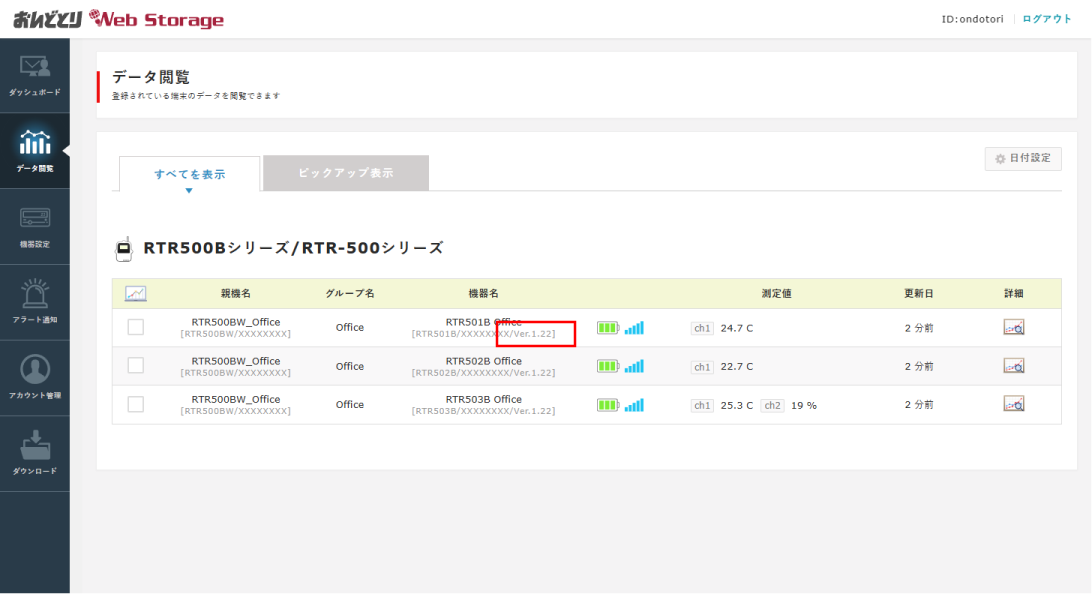Screen dimensions: 1092x594
Task: Select the RTR501B Office device name
Action: pos(483,322)
